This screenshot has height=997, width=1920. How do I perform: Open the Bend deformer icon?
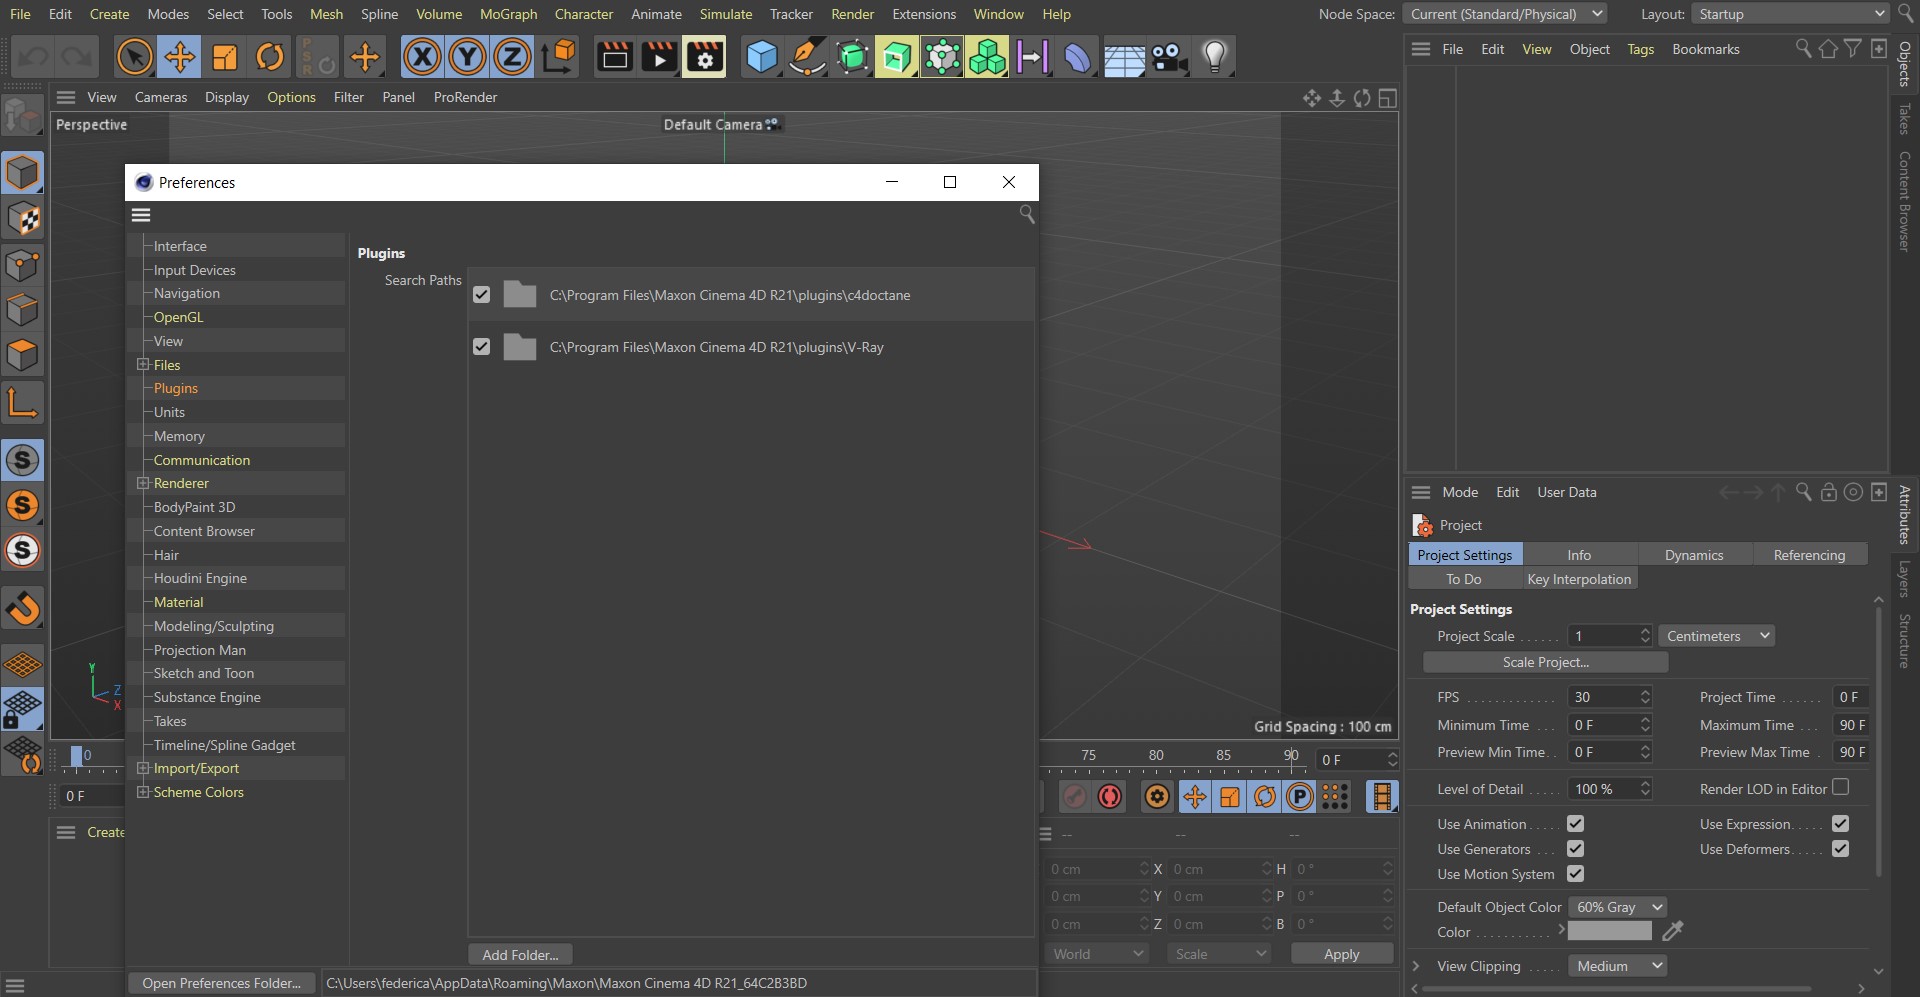(1078, 57)
